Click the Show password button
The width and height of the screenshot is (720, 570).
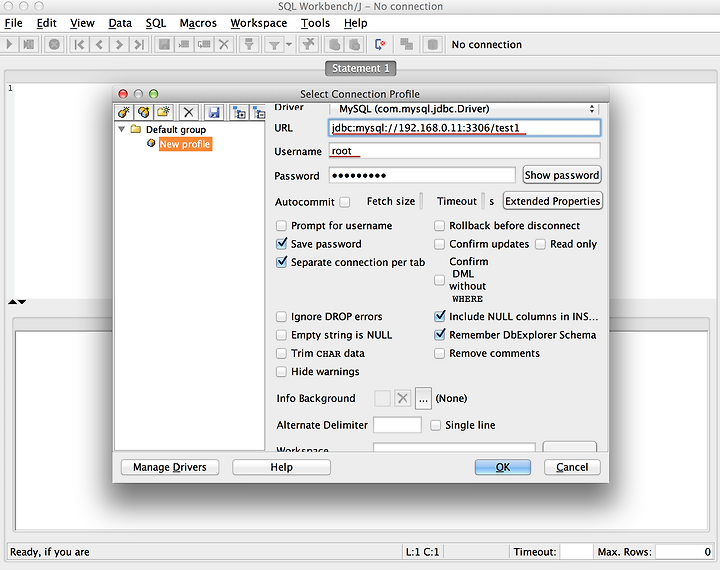(562, 175)
